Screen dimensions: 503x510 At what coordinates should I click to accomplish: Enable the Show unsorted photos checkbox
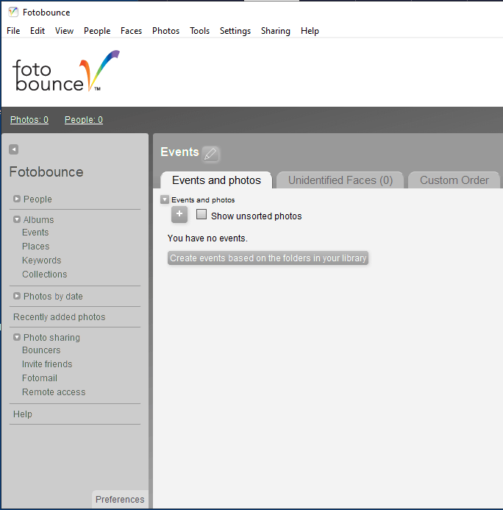[201, 214]
